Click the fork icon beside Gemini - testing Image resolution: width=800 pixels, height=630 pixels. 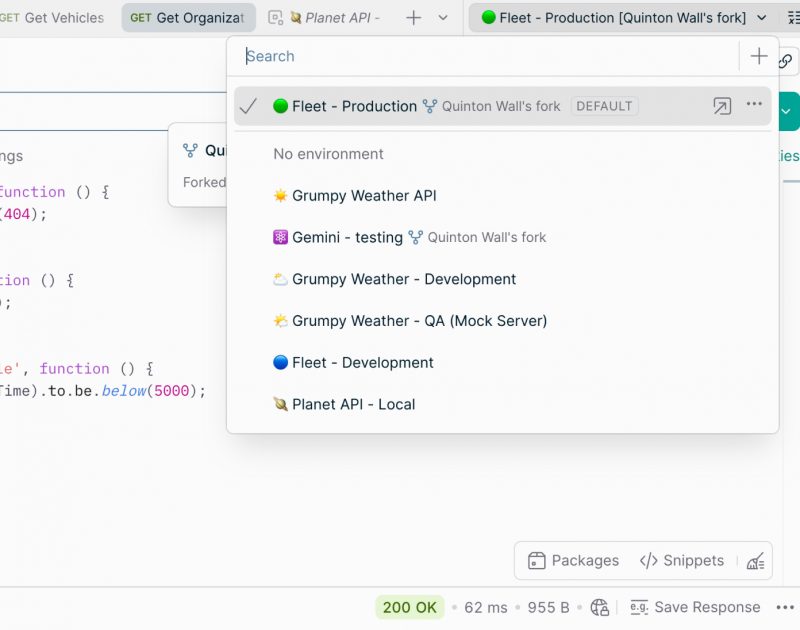[x=415, y=237]
